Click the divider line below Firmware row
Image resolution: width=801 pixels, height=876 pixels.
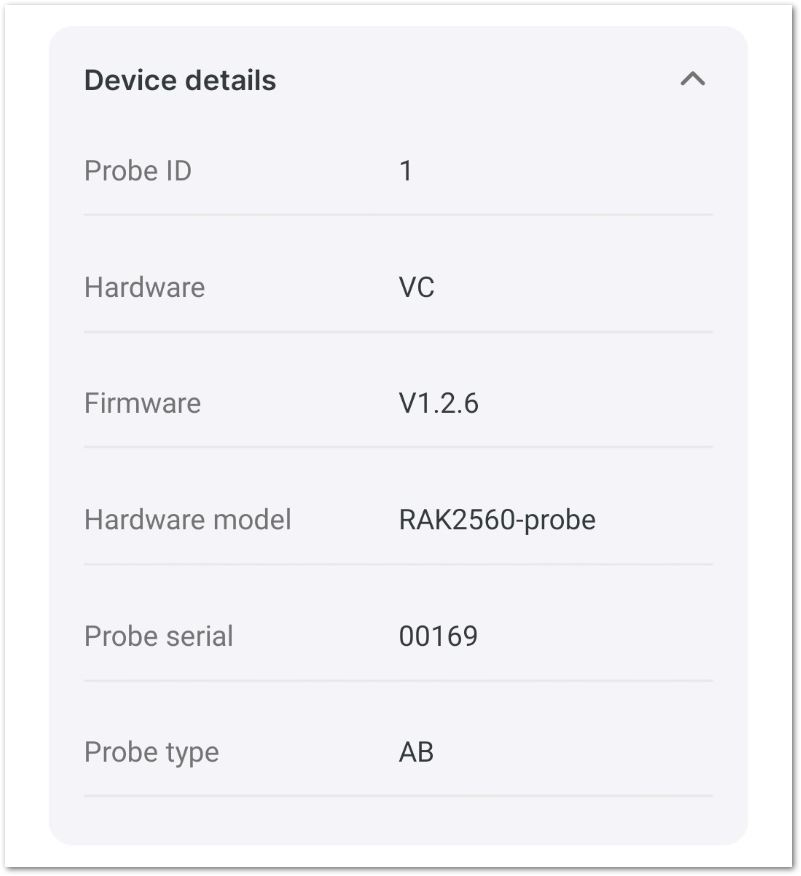click(x=398, y=446)
